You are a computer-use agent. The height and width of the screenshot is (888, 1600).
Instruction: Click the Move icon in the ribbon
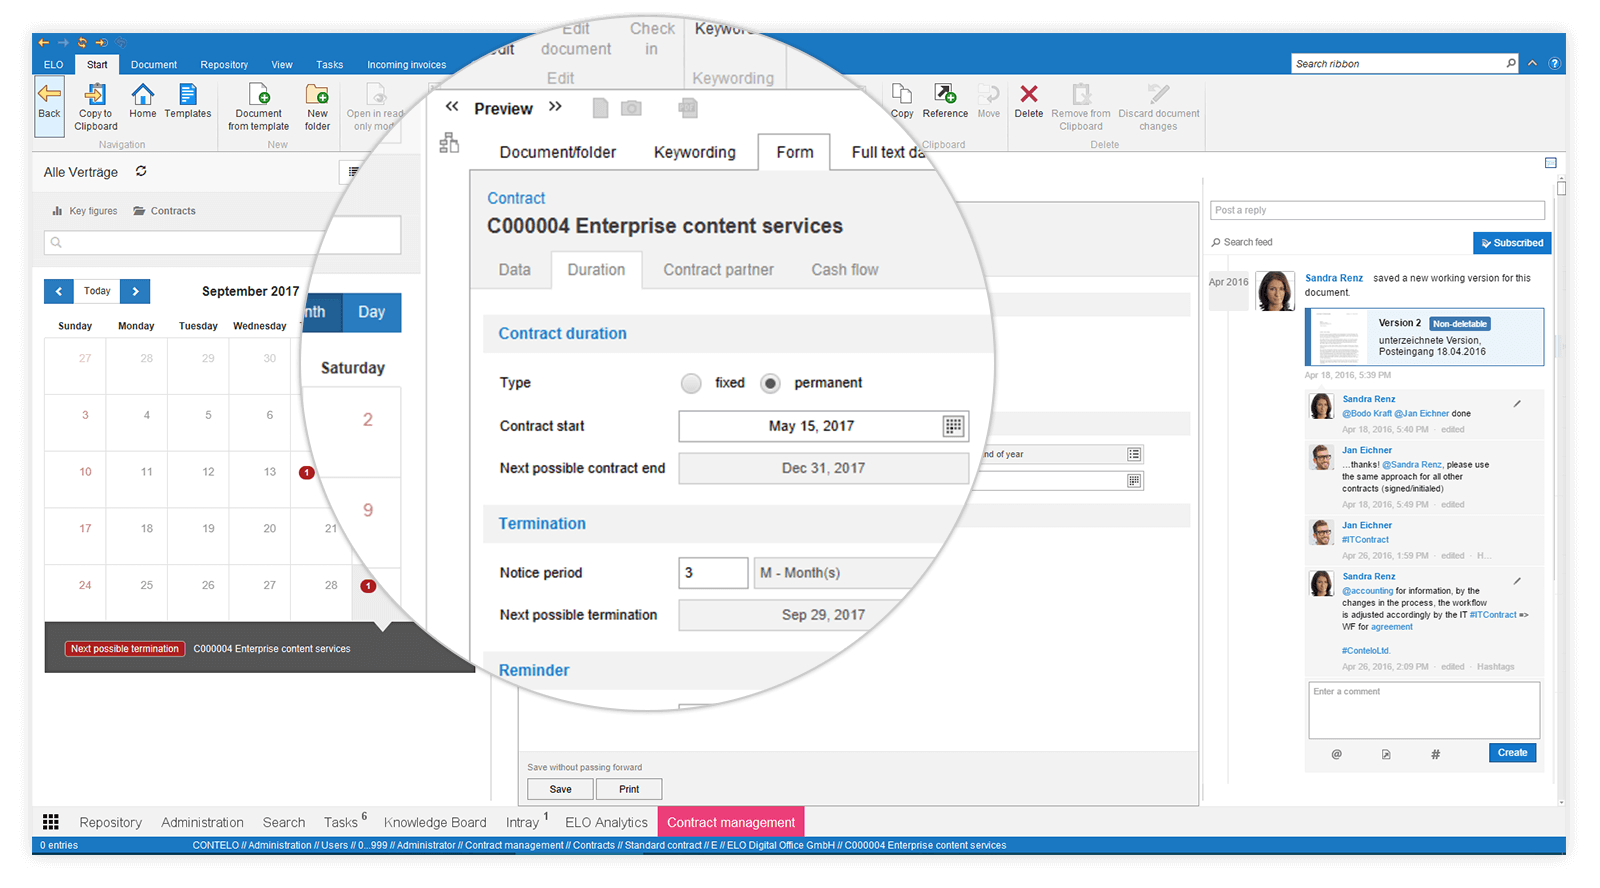pyautogui.click(x=988, y=94)
